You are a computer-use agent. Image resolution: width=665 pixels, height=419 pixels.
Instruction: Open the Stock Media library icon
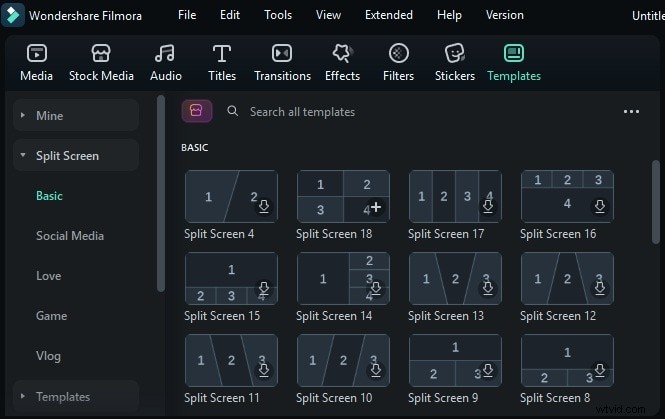coord(101,54)
